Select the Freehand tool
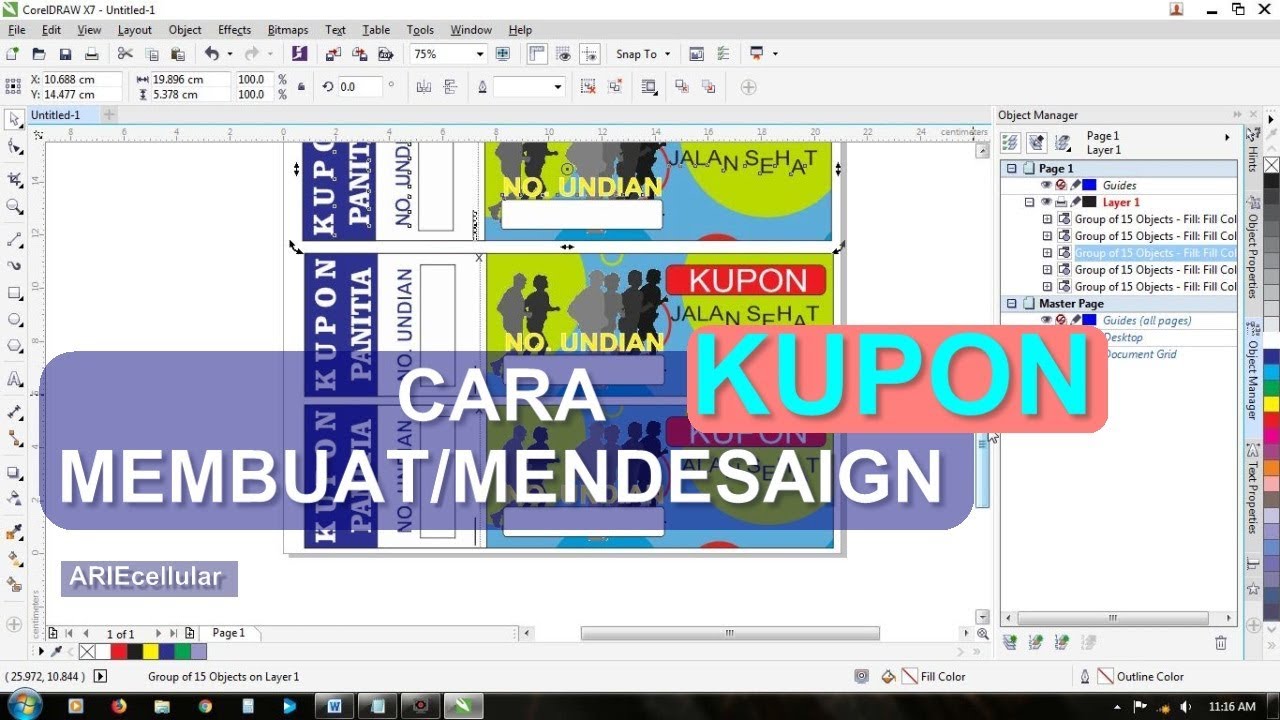1280x720 pixels. click(15, 240)
